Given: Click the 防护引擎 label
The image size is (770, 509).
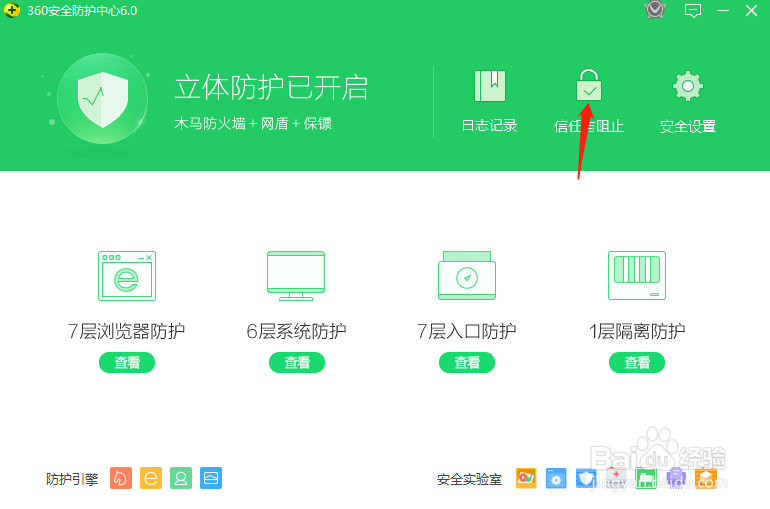Looking at the screenshot, I should coord(72,479).
